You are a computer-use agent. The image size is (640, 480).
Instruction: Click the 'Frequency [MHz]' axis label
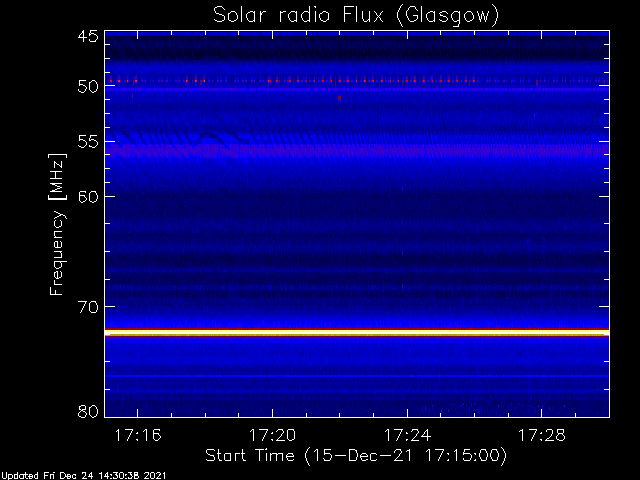(x=57, y=224)
